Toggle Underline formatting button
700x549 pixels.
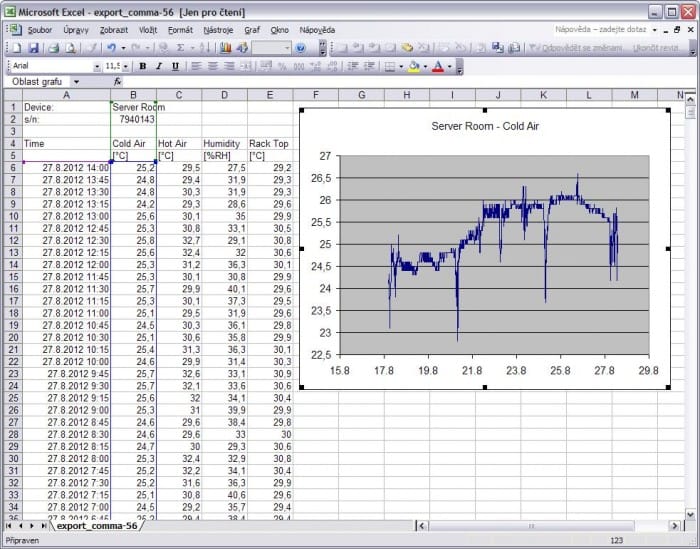point(176,66)
